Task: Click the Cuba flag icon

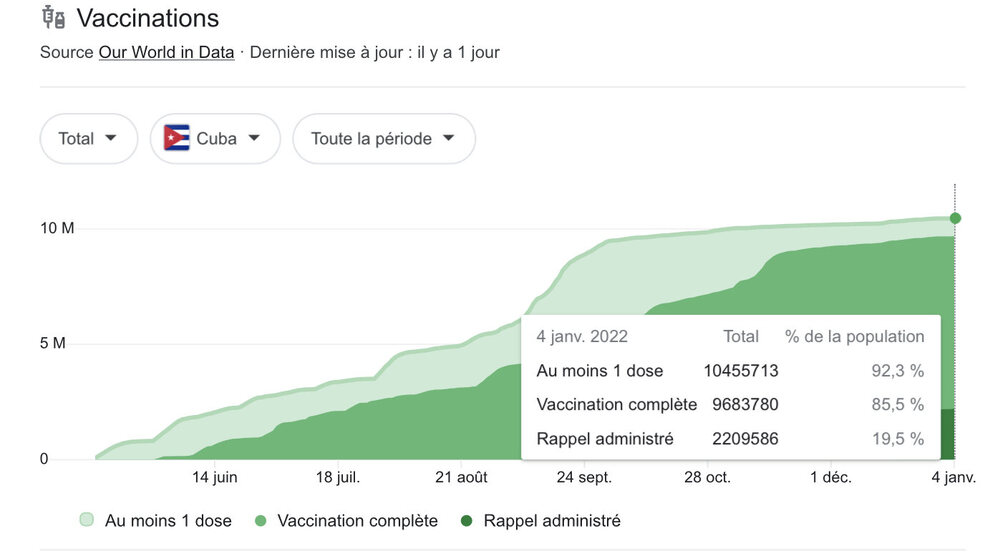Action: (177, 138)
